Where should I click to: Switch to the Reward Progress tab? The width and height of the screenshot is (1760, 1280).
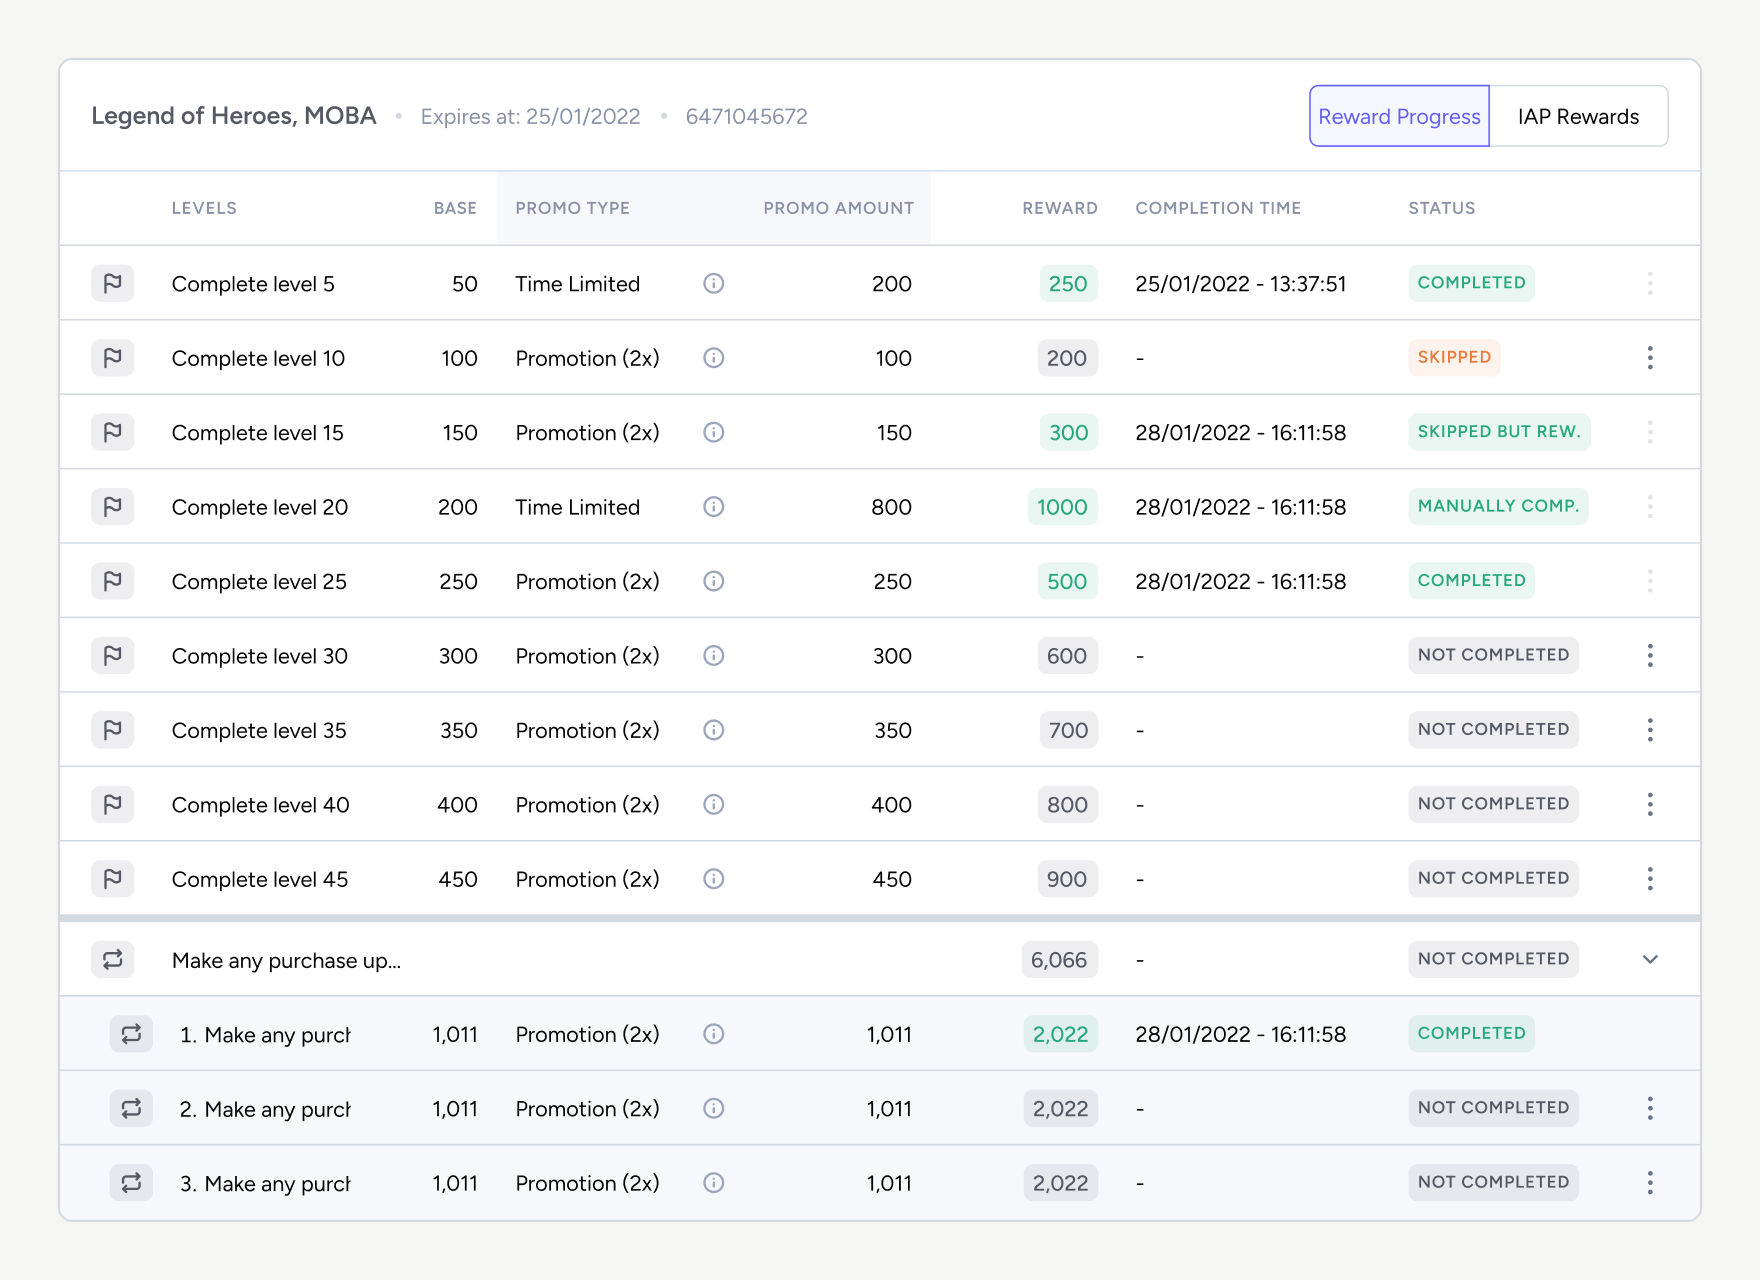coord(1399,116)
